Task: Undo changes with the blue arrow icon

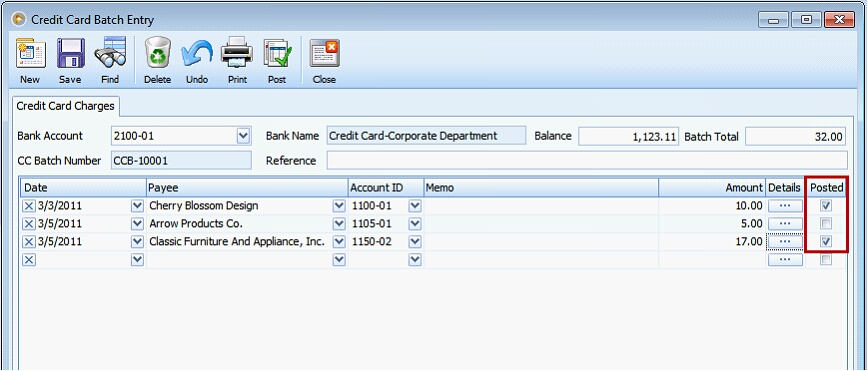Action: (x=197, y=53)
